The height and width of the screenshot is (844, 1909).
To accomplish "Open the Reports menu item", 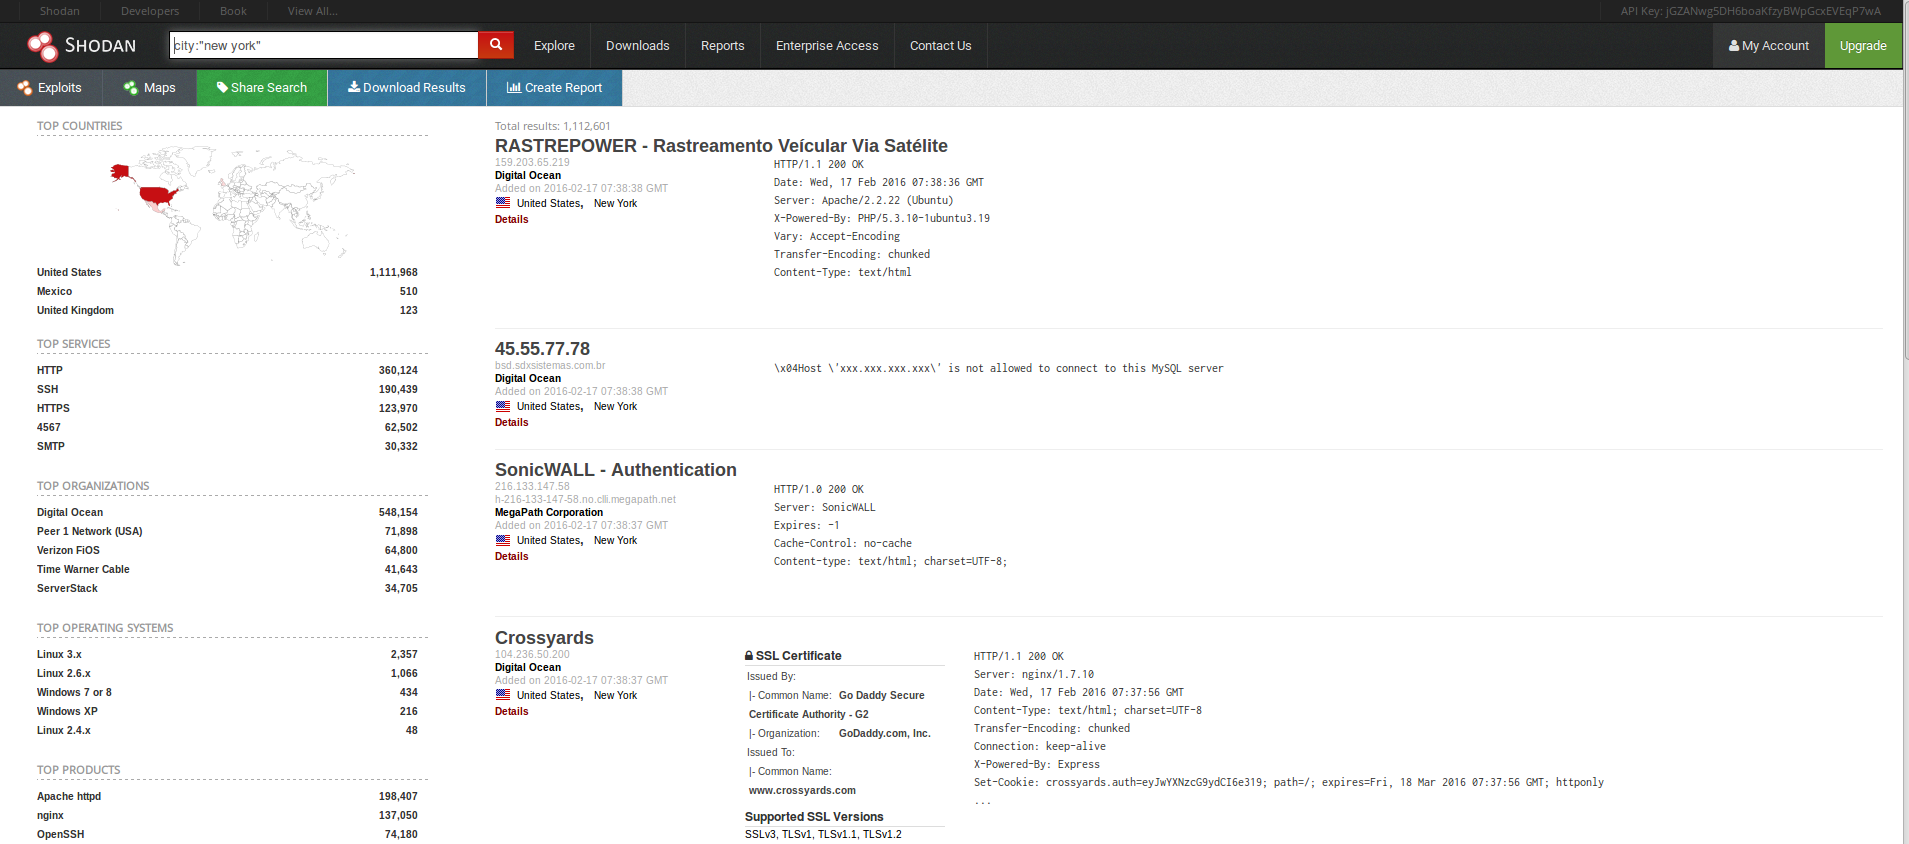I will point(722,46).
